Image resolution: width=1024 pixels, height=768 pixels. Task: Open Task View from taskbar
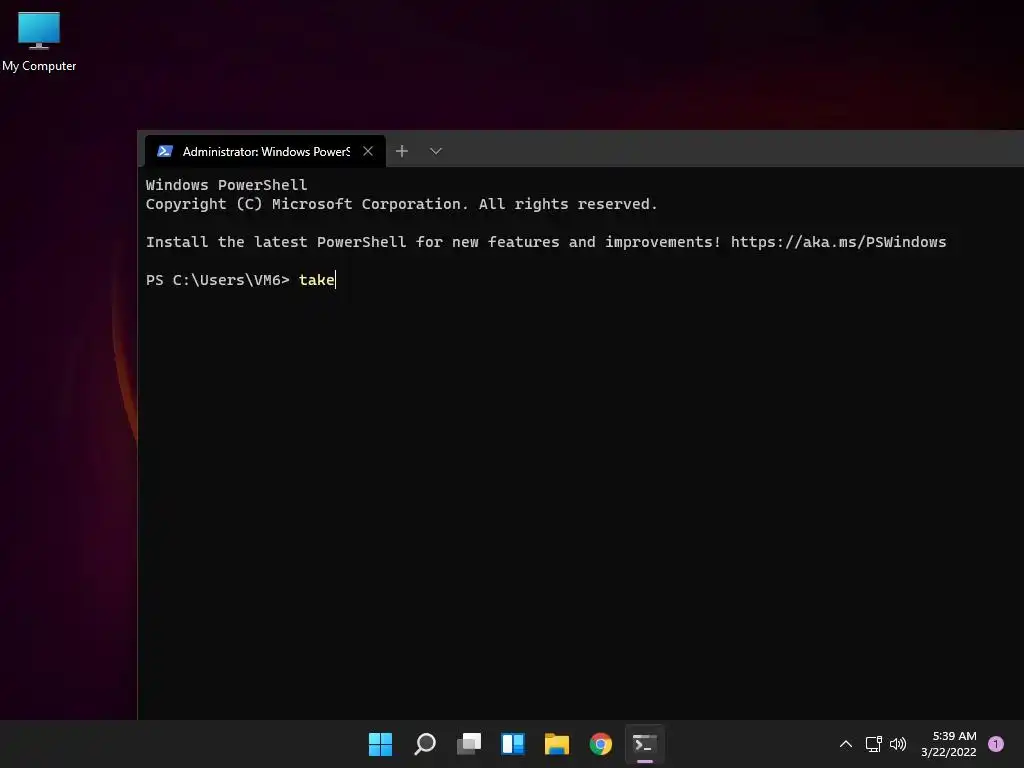pos(469,744)
